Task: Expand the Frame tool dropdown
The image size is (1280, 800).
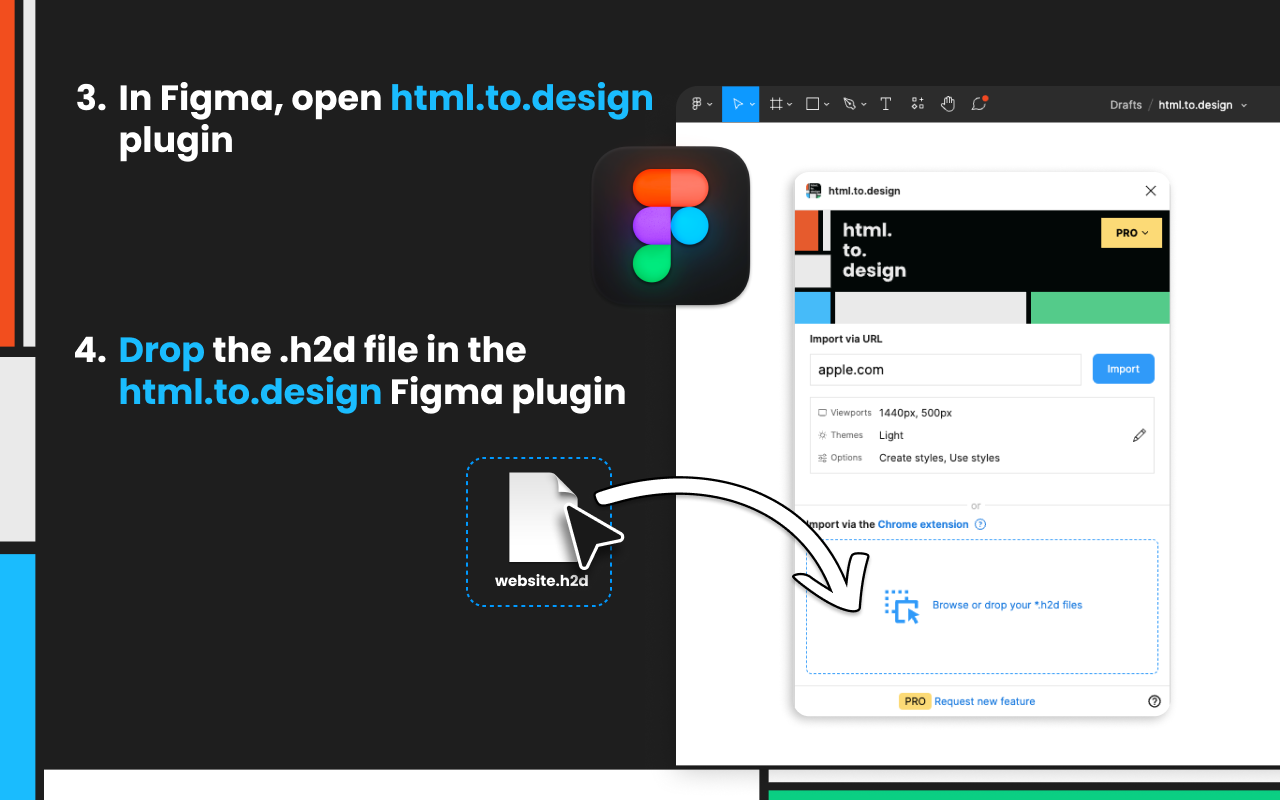Action: tap(791, 104)
